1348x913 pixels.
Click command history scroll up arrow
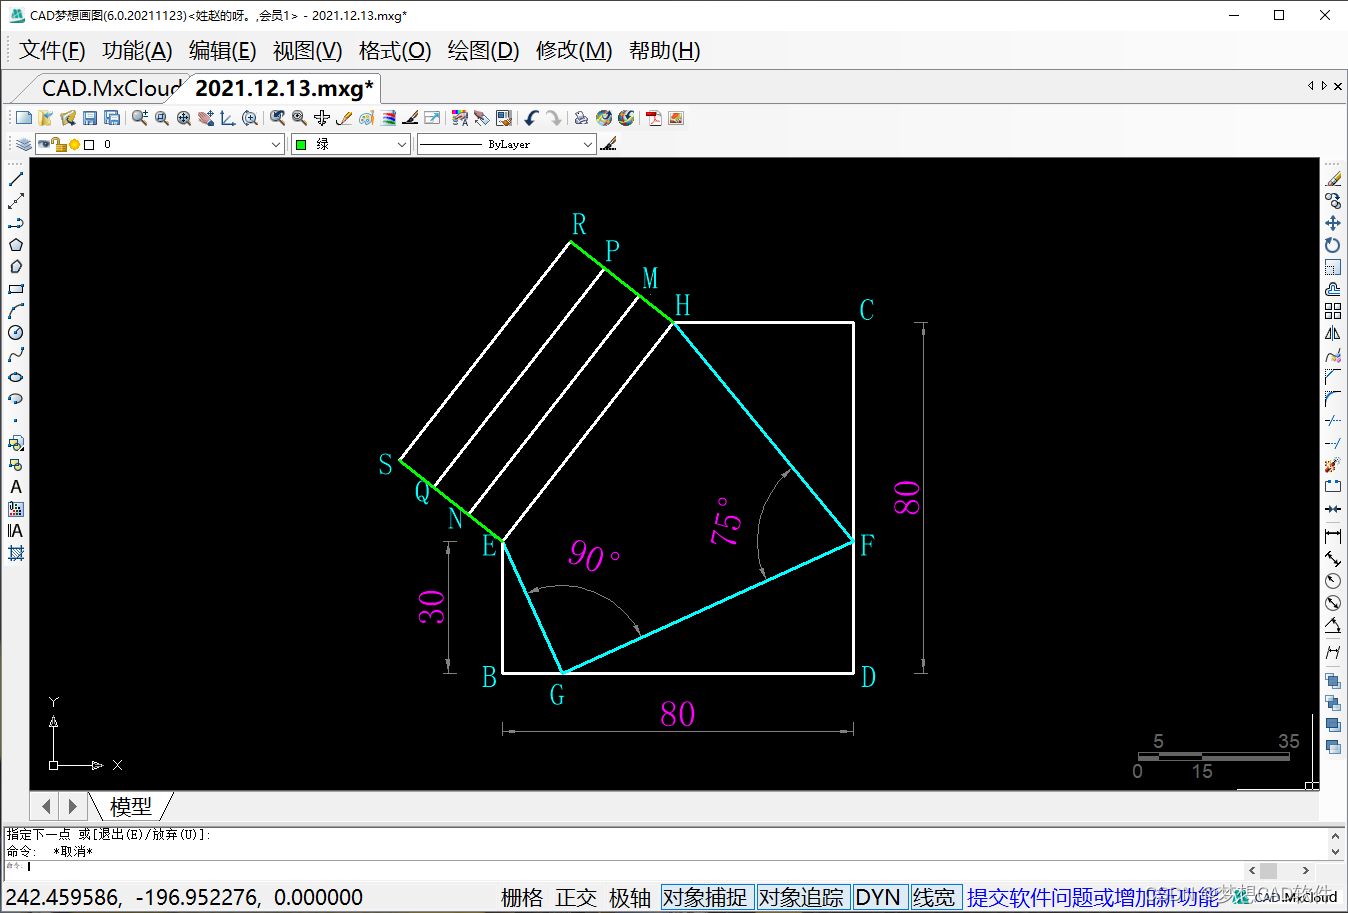pyautogui.click(x=1335, y=835)
